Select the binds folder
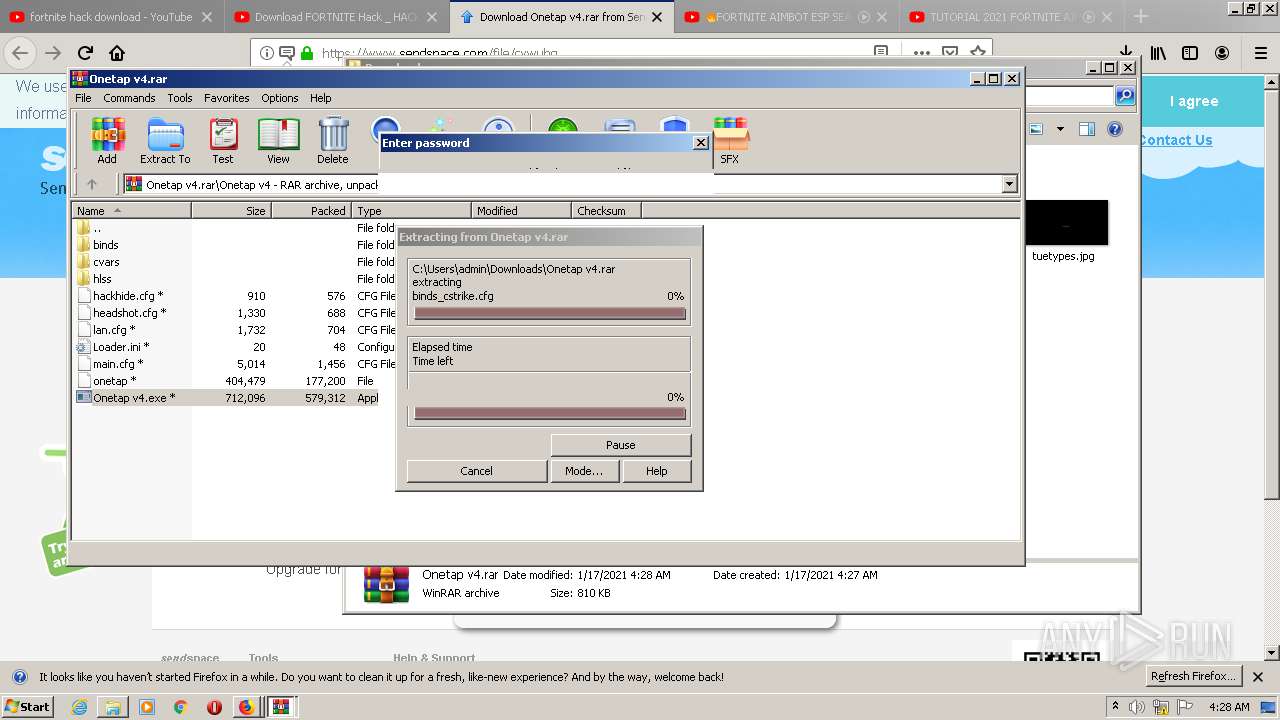The height and width of the screenshot is (720, 1280). (x=105, y=245)
